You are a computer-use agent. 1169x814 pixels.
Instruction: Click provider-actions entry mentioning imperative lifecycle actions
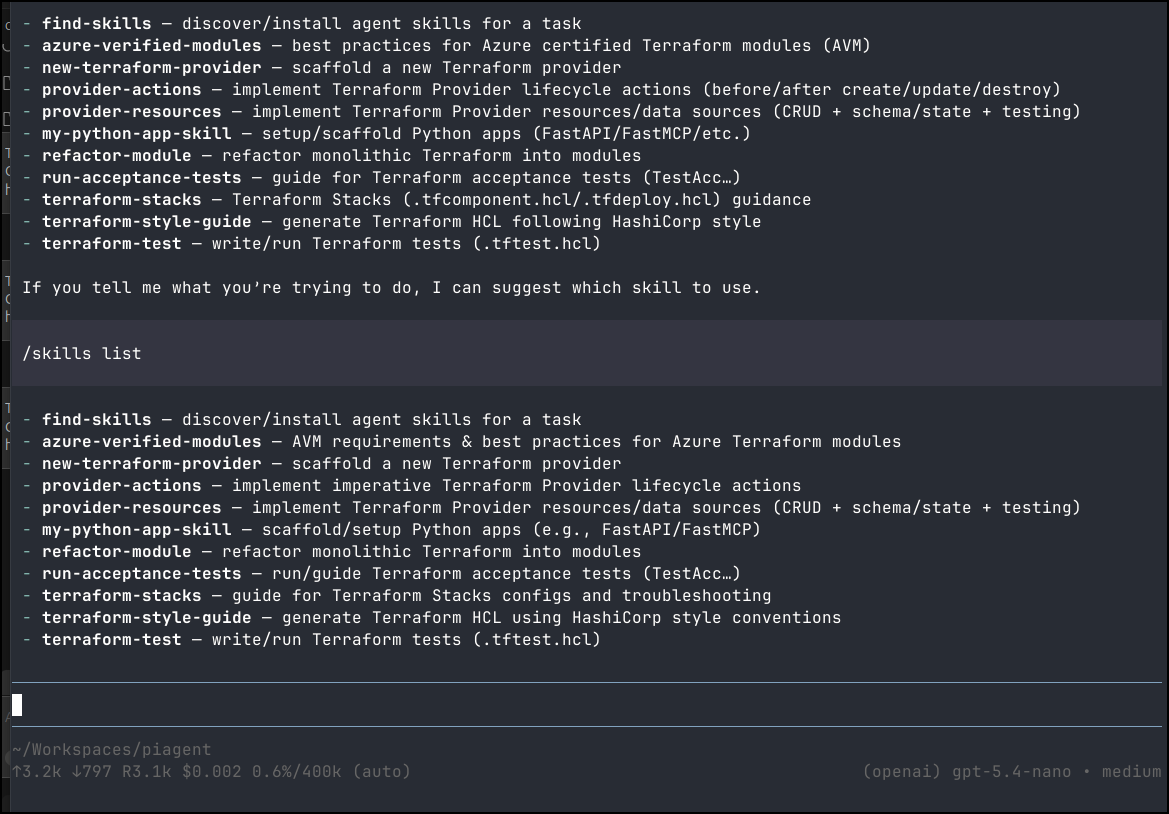[x=122, y=485]
